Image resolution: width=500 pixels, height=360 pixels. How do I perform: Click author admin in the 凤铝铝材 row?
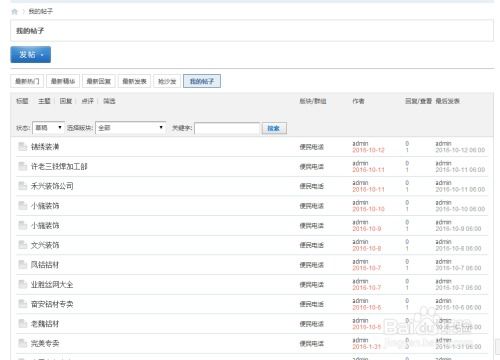360,261
